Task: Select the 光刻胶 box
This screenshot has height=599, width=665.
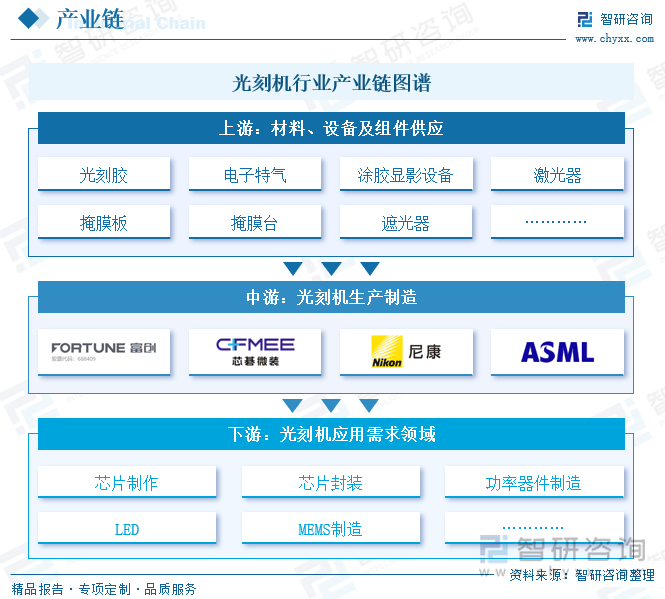Action: pyautogui.click(x=104, y=174)
